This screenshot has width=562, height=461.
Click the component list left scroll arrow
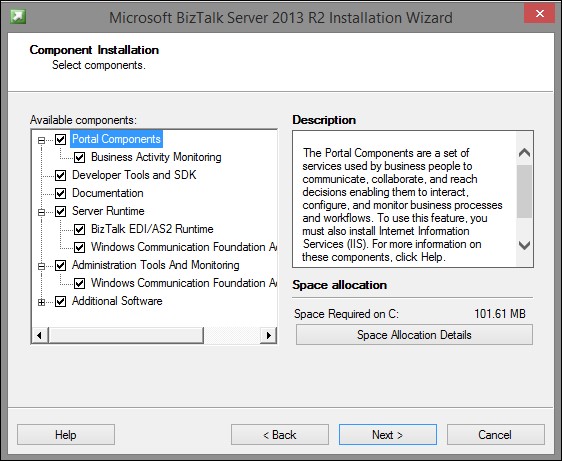pos(39,336)
